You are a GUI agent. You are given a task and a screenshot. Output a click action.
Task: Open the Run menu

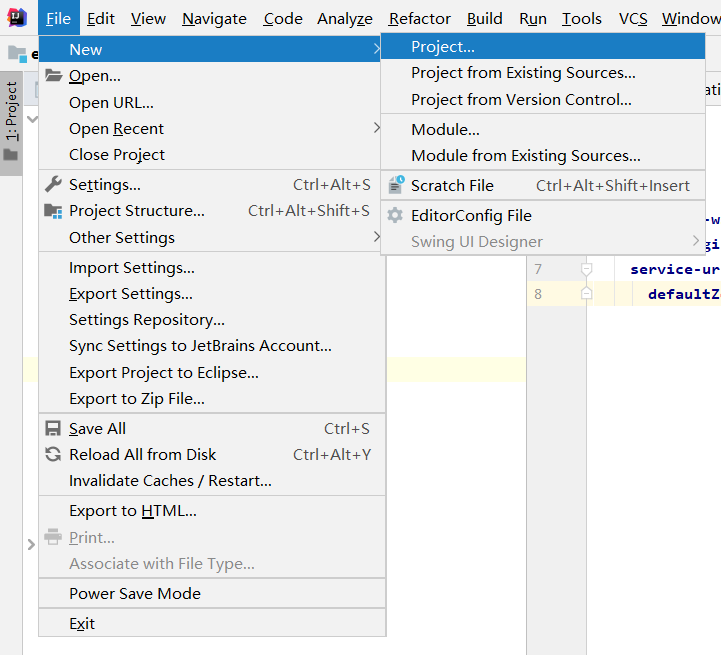pos(533,18)
